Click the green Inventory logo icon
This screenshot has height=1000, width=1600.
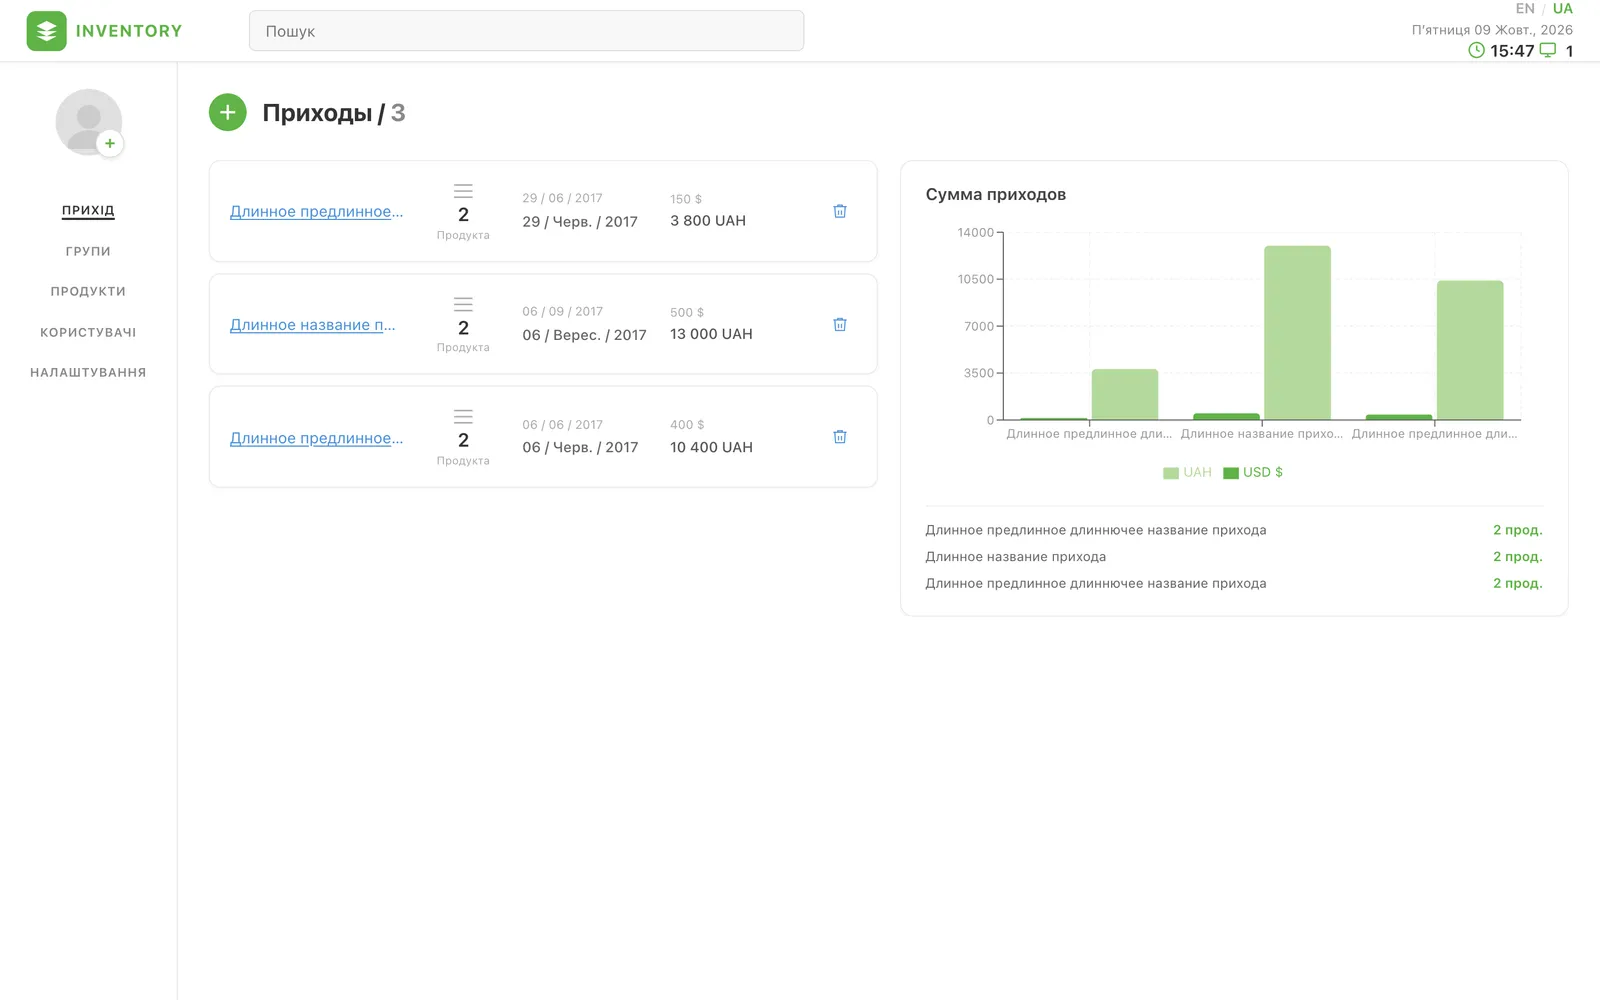[46, 31]
